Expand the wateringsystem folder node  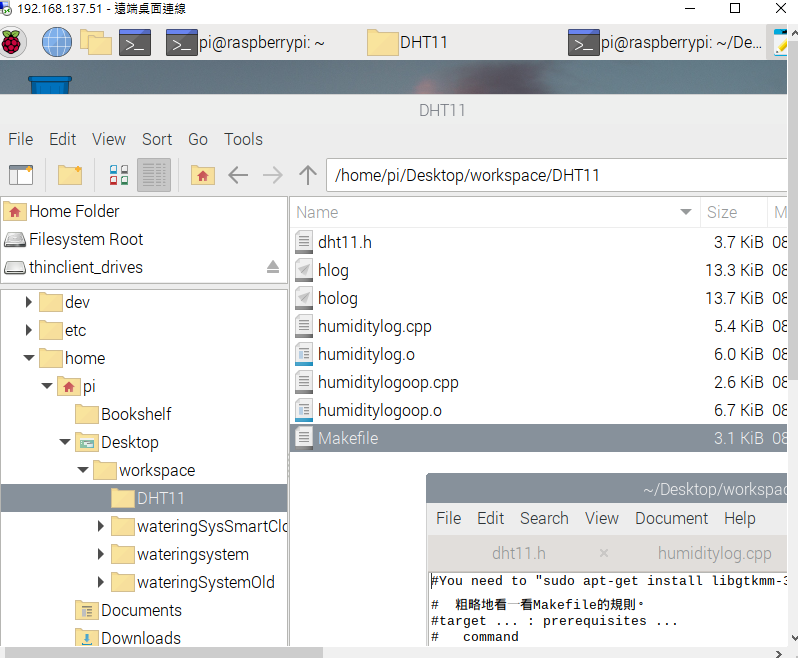(x=101, y=554)
